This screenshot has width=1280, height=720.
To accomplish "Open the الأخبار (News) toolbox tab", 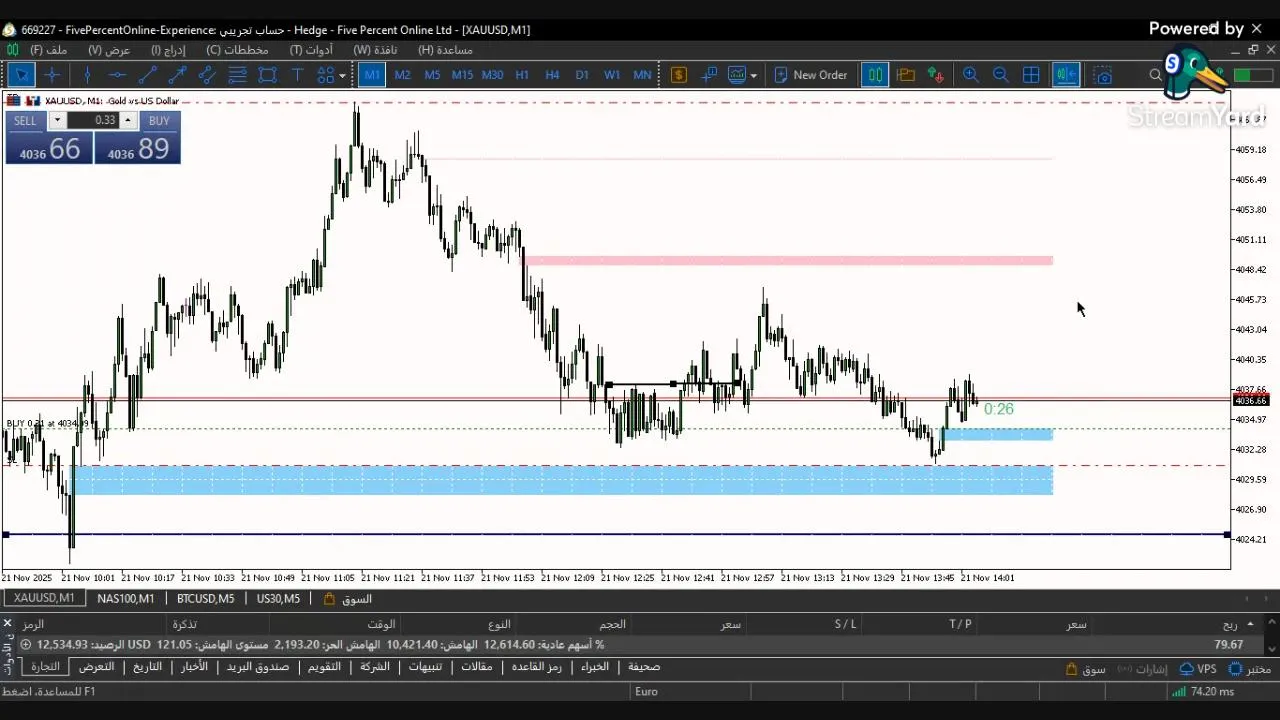I will [194, 666].
